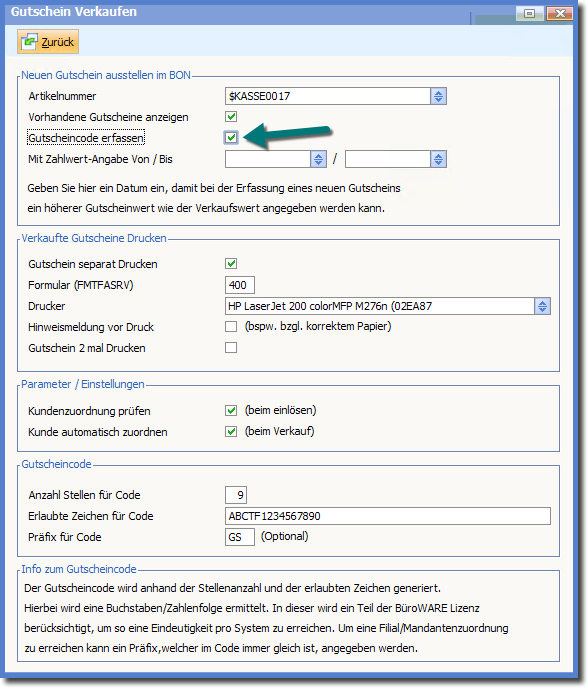The width and height of the screenshot is (588, 688).
Task: Toggle Kundenzuordnung prüfen checkbox
Action: (231, 410)
